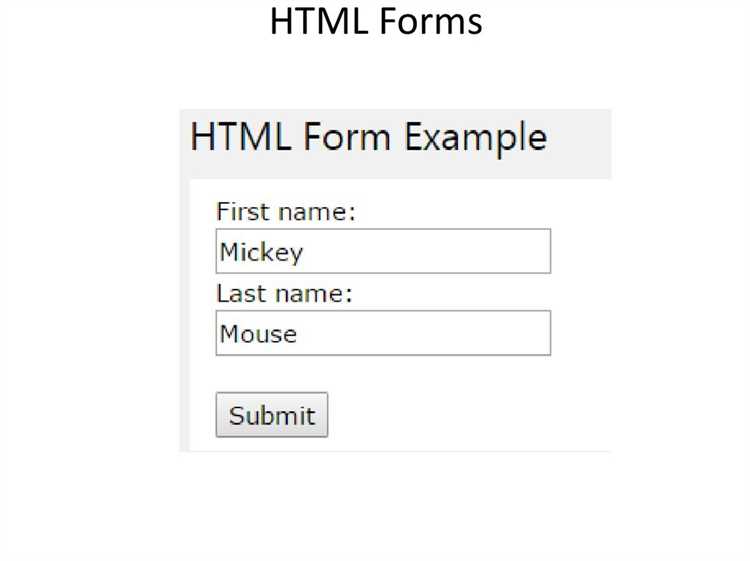Click the "First name:" label
This screenshot has height=561, width=750.
click(x=286, y=212)
